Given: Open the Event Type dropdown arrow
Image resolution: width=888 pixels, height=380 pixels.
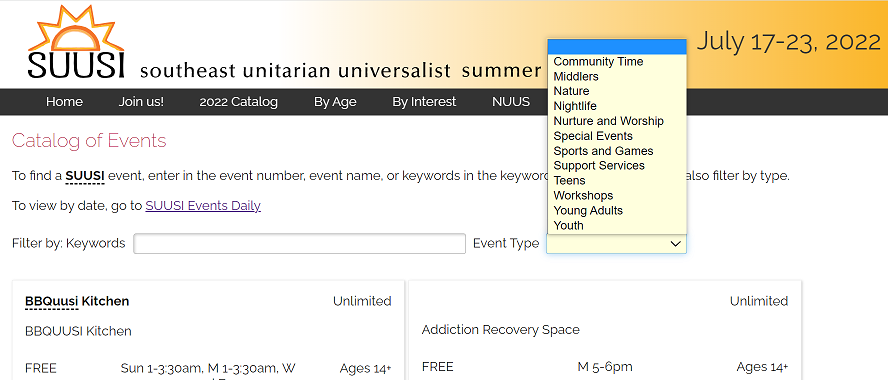Looking at the screenshot, I should (x=675, y=244).
